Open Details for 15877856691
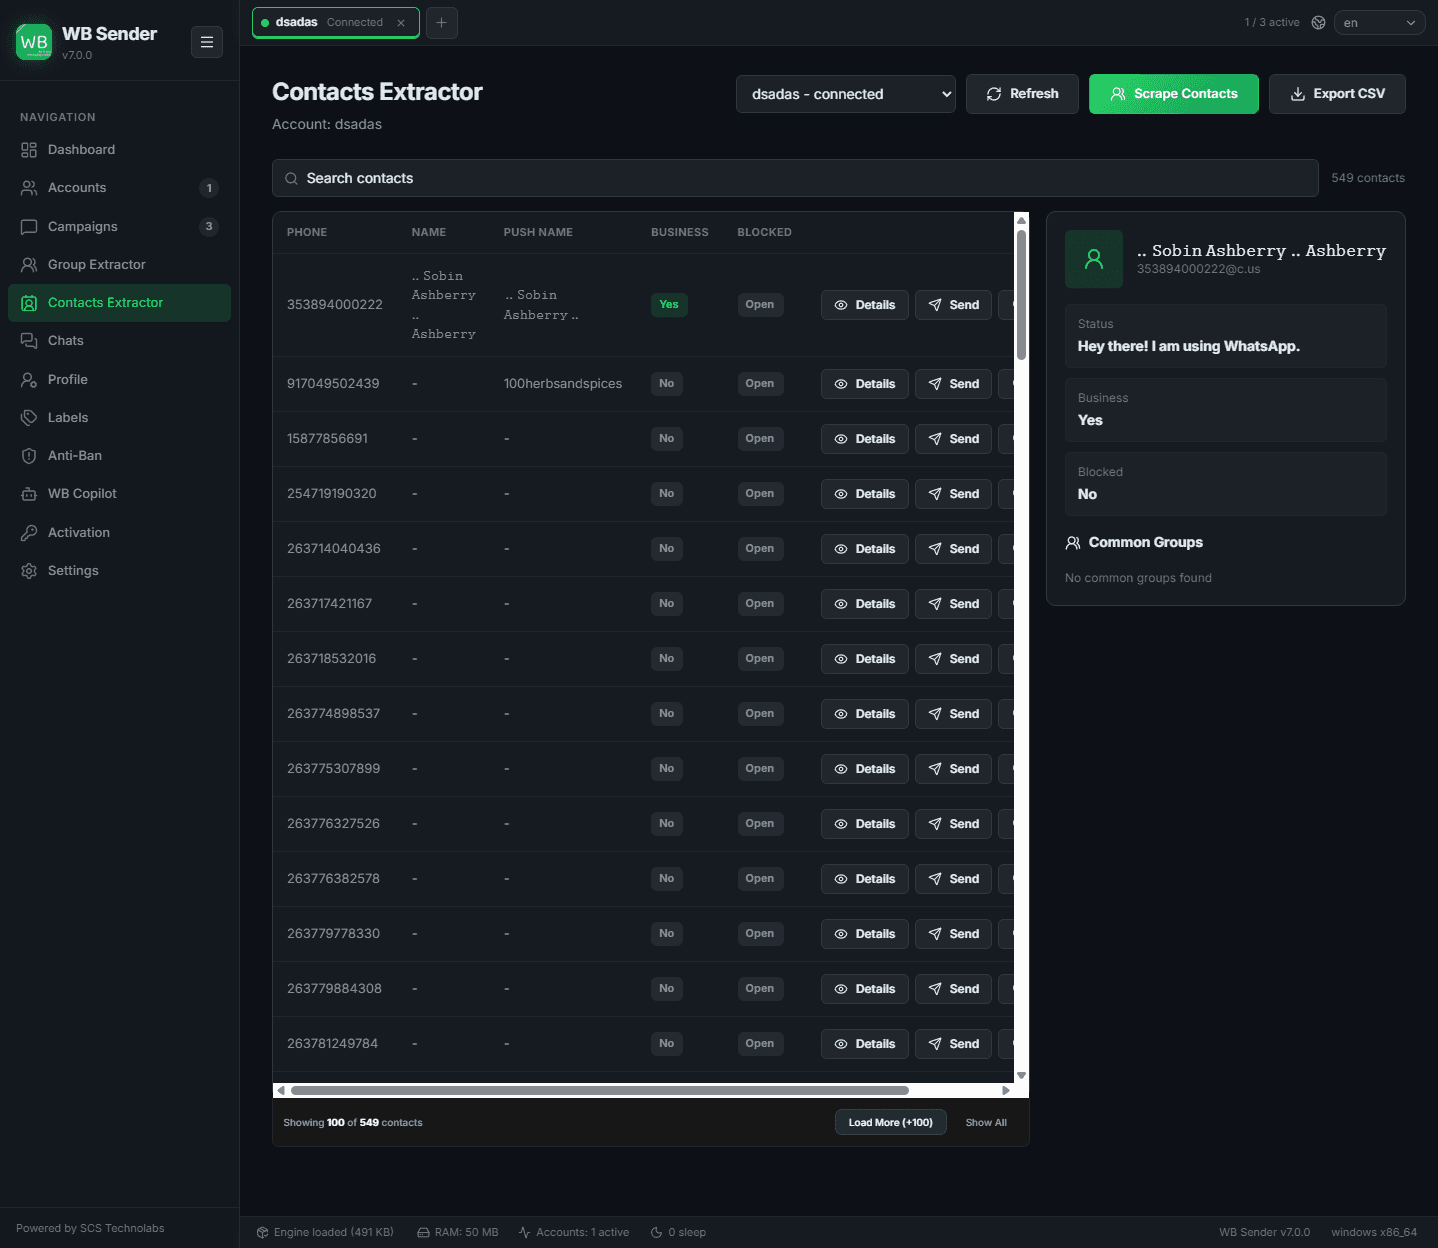This screenshot has width=1438, height=1248. click(865, 439)
